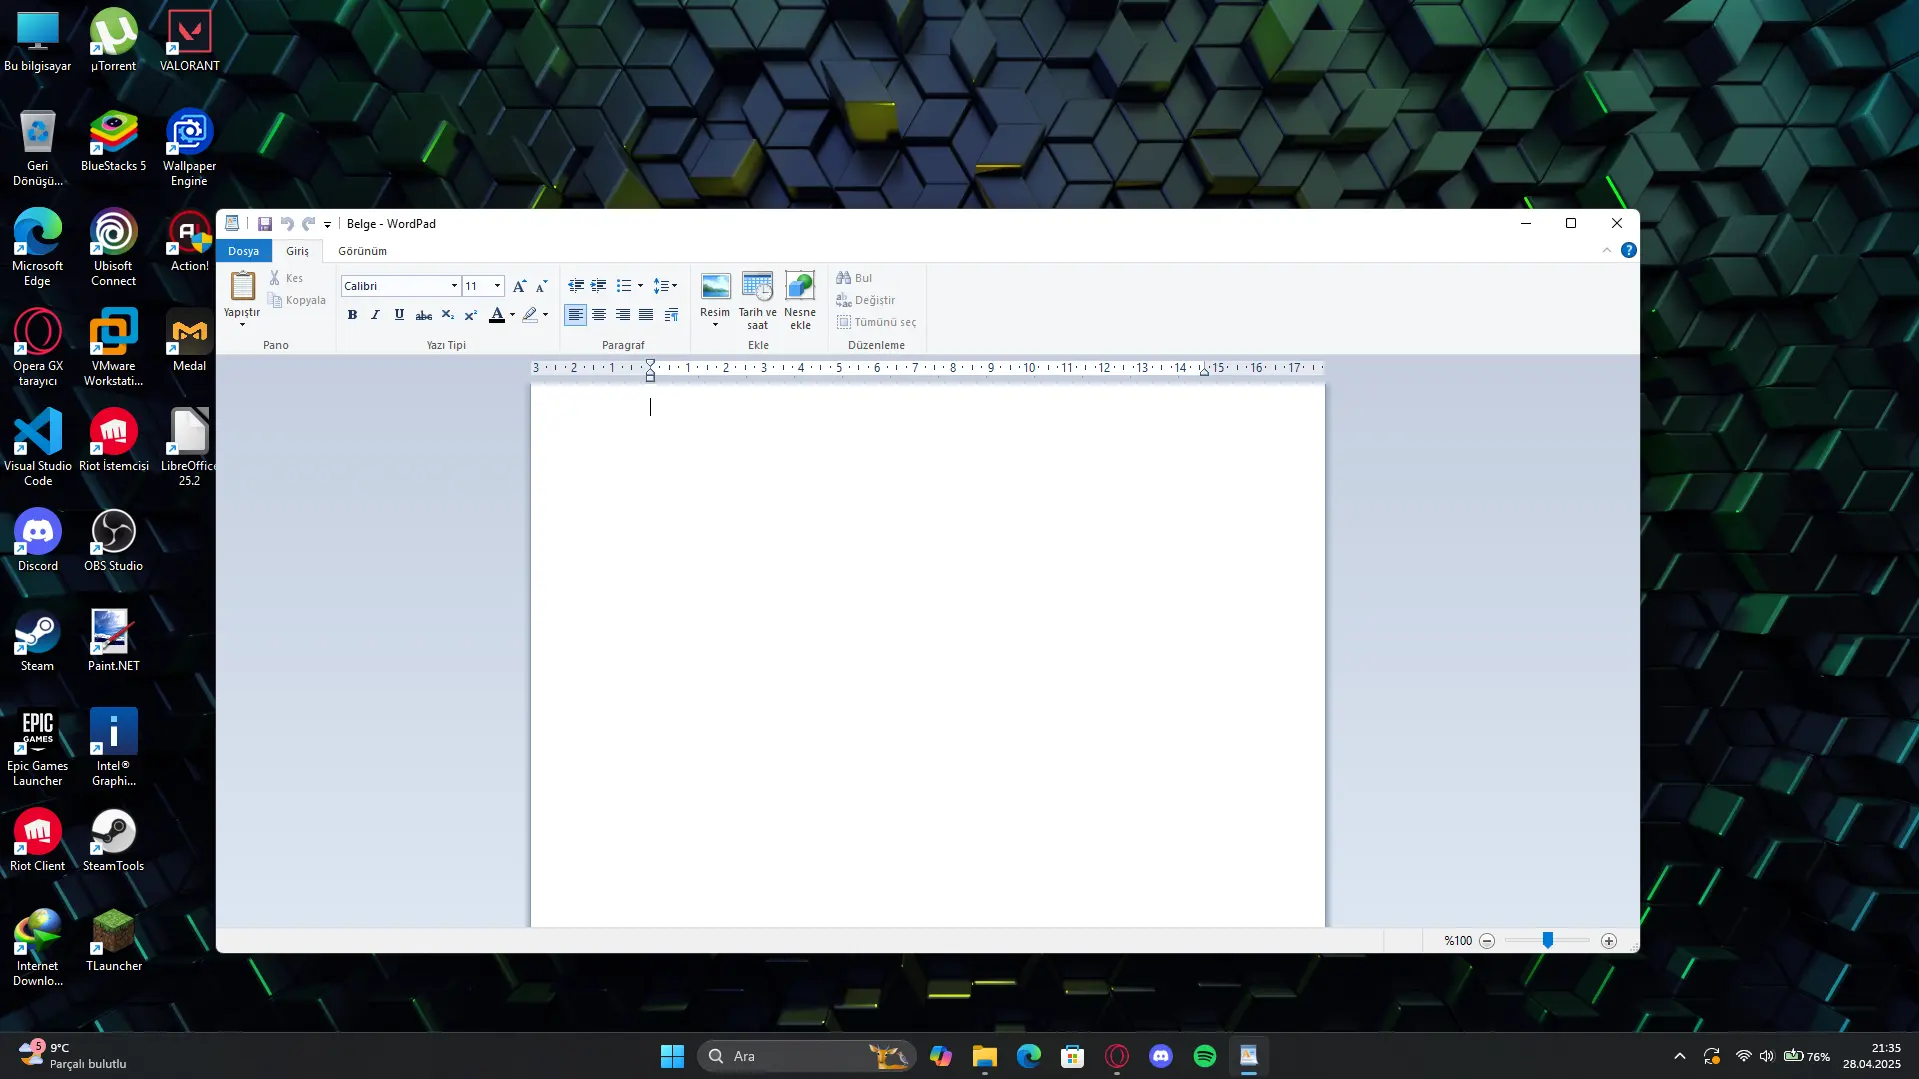Insert an object with Nesne ekle
This screenshot has width=1919, height=1079.
click(800, 300)
